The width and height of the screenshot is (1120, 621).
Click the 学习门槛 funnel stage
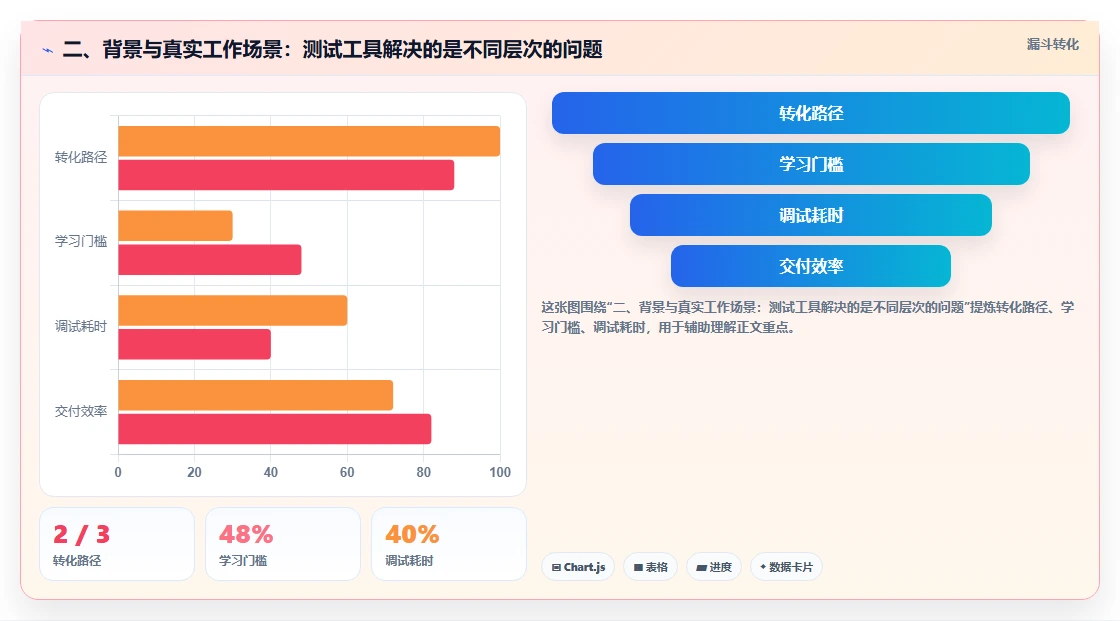(x=811, y=164)
